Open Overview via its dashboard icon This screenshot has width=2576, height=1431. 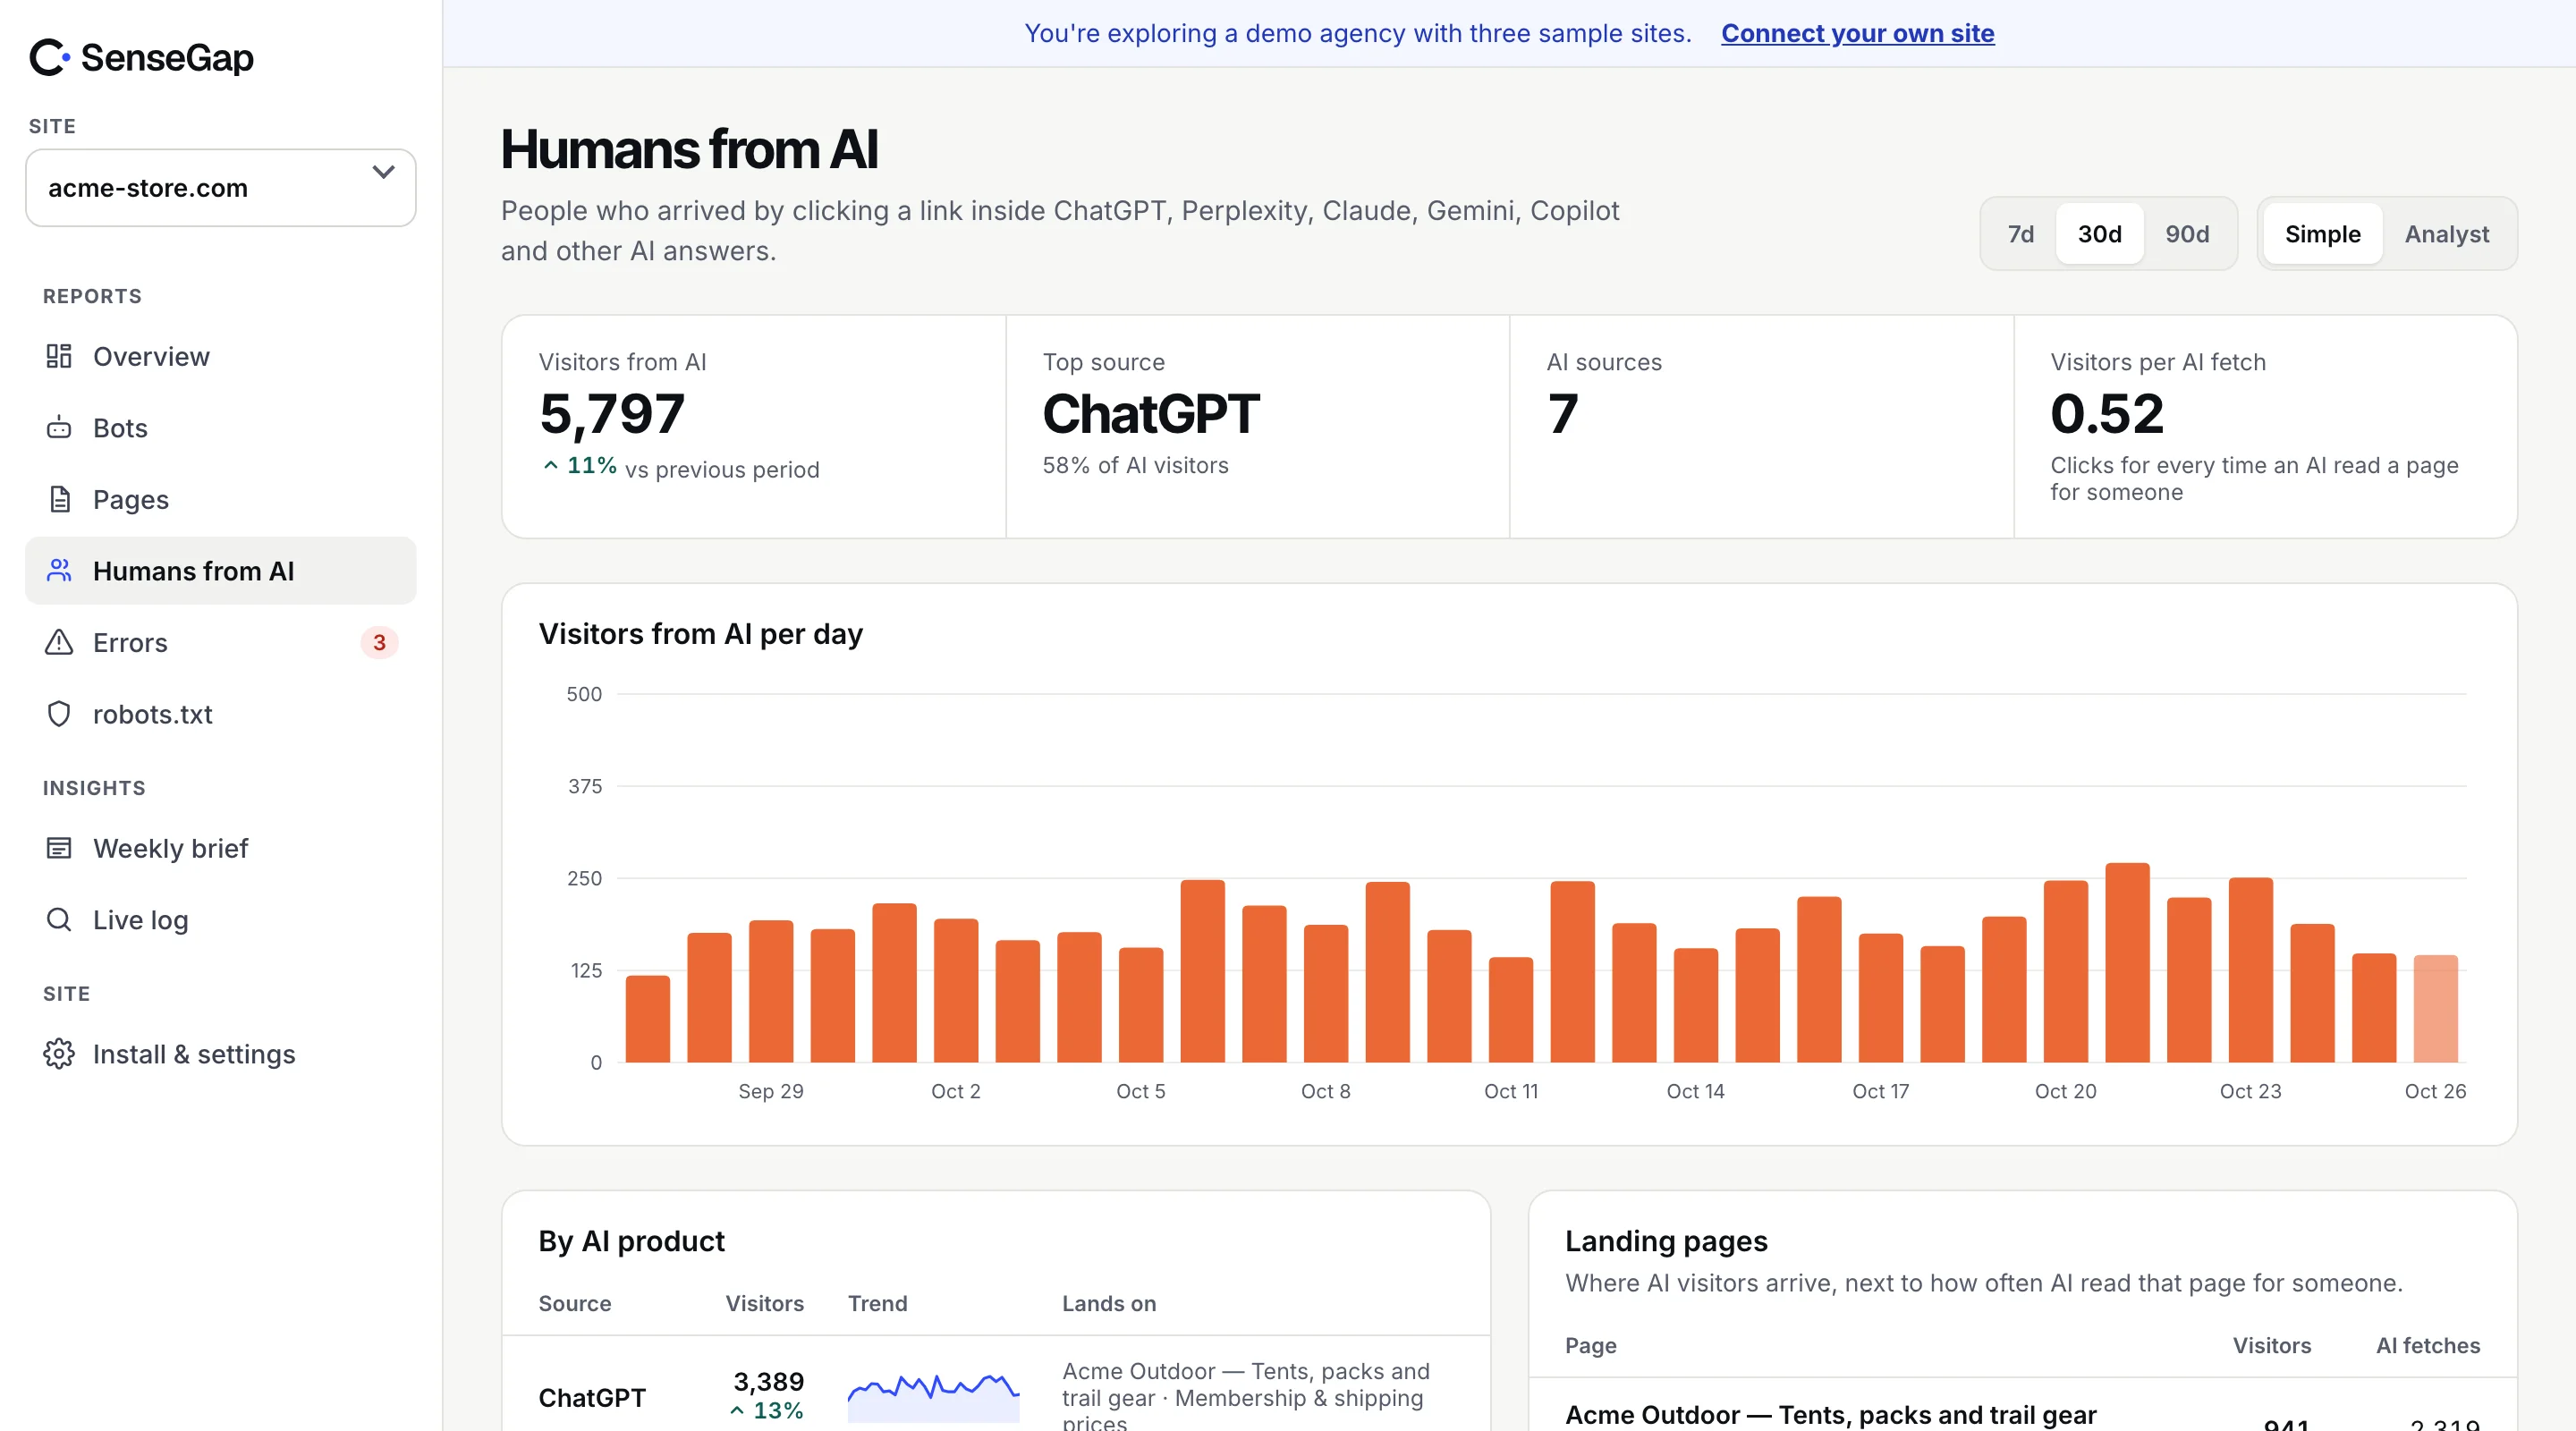click(x=59, y=356)
